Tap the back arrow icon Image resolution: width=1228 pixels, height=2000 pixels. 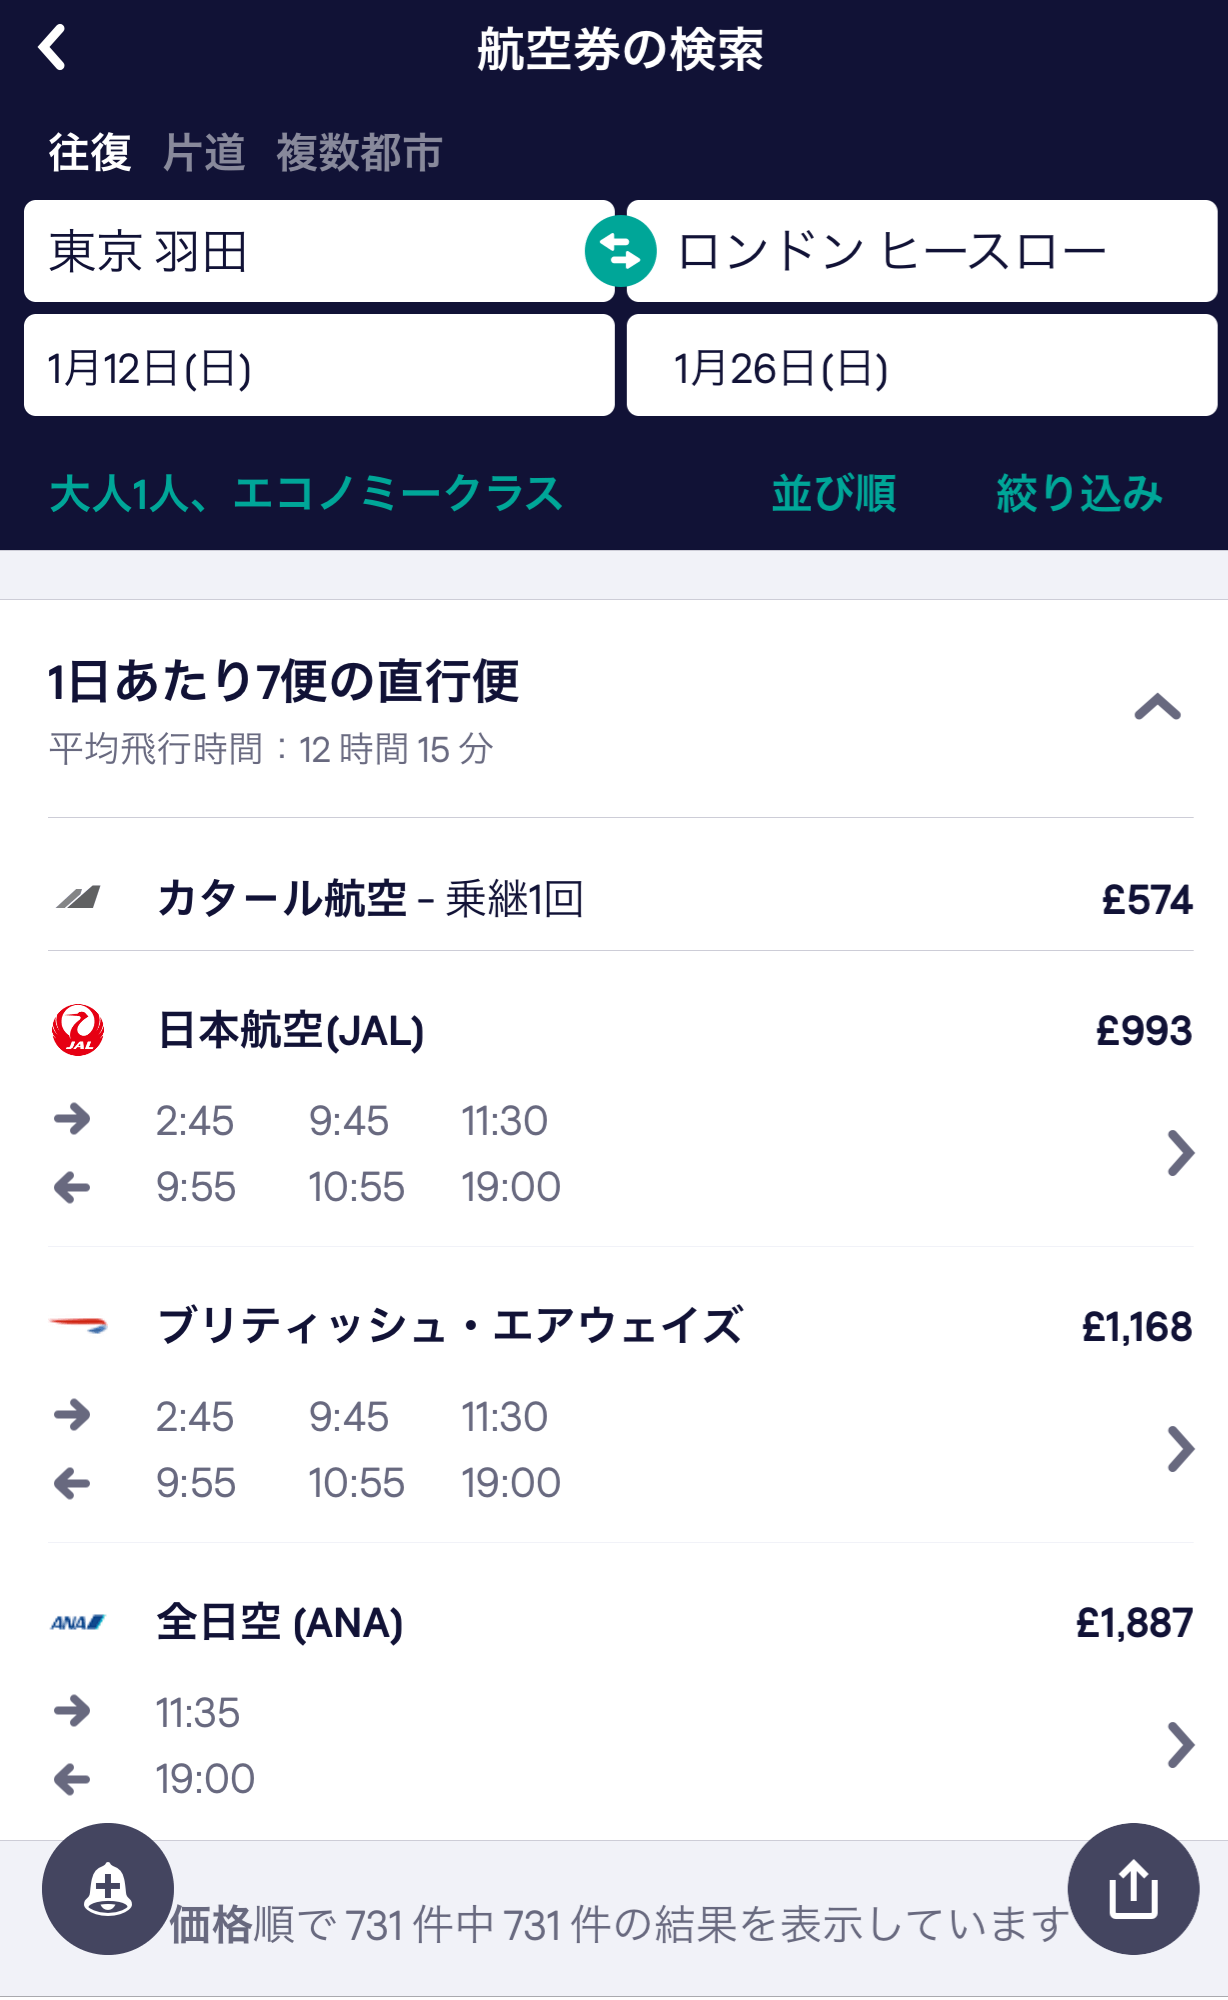tap(53, 48)
